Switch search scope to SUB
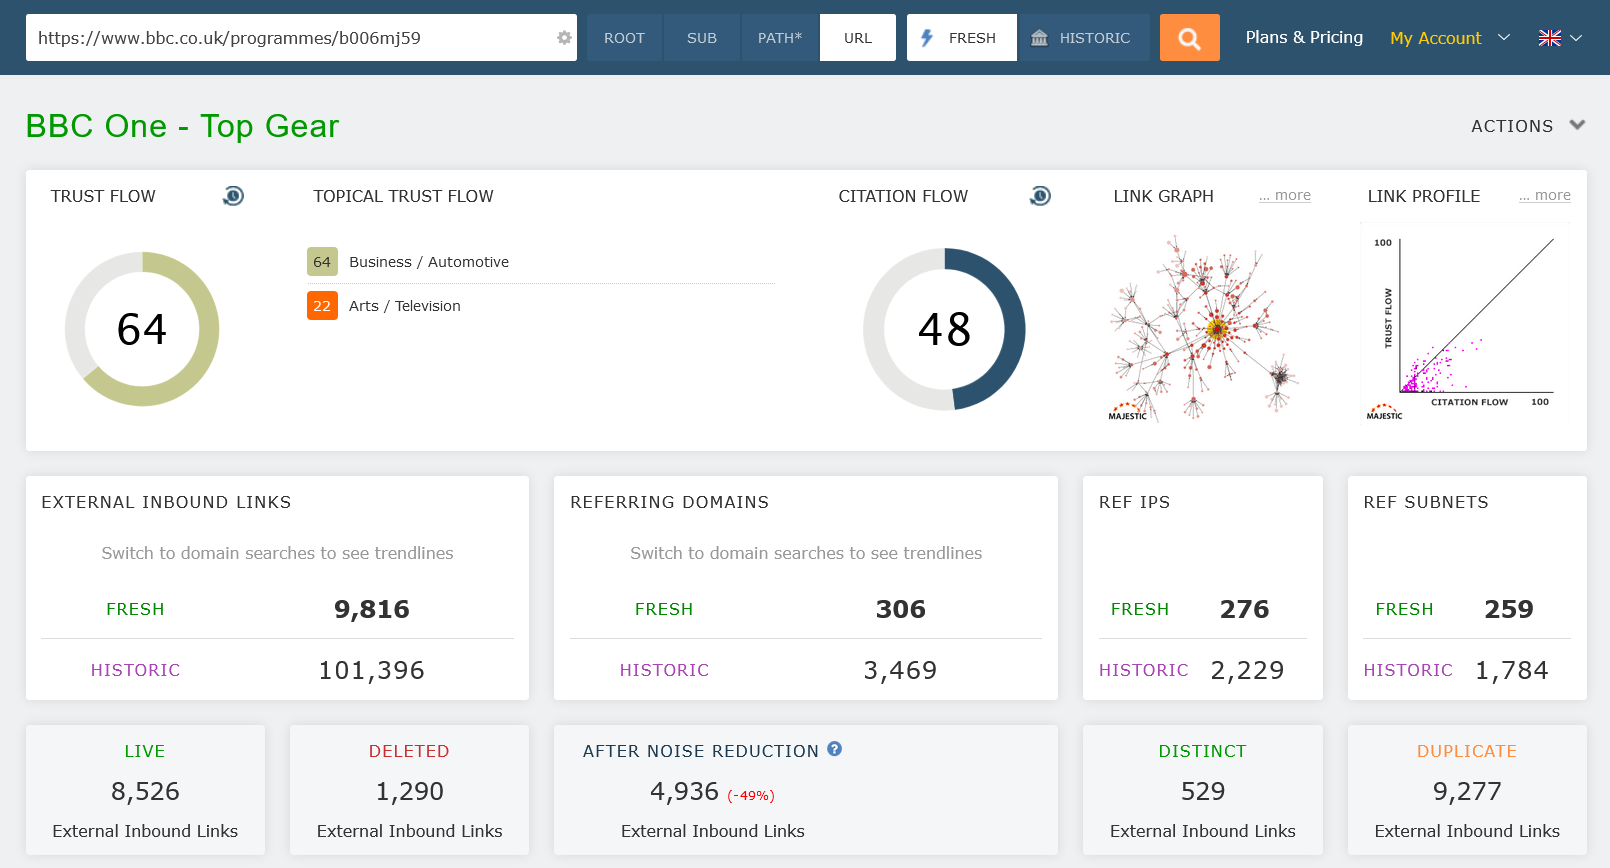Image resolution: width=1610 pixels, height=868 pixels. [x=701, y=38]
